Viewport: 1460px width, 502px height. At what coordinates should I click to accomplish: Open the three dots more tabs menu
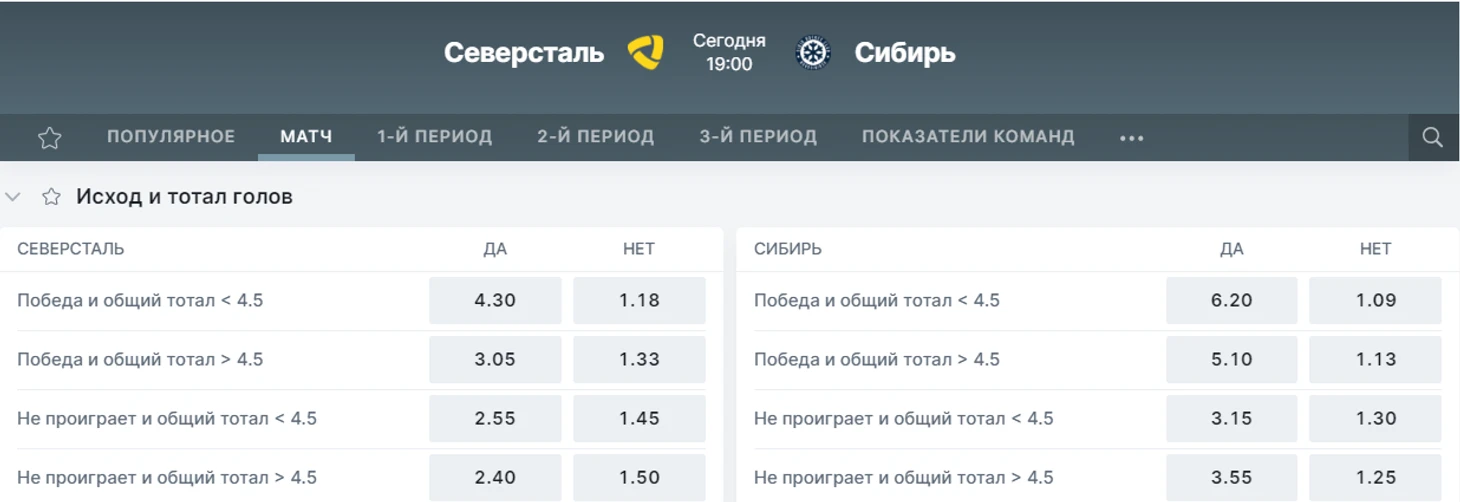[x=1132, y=138]
